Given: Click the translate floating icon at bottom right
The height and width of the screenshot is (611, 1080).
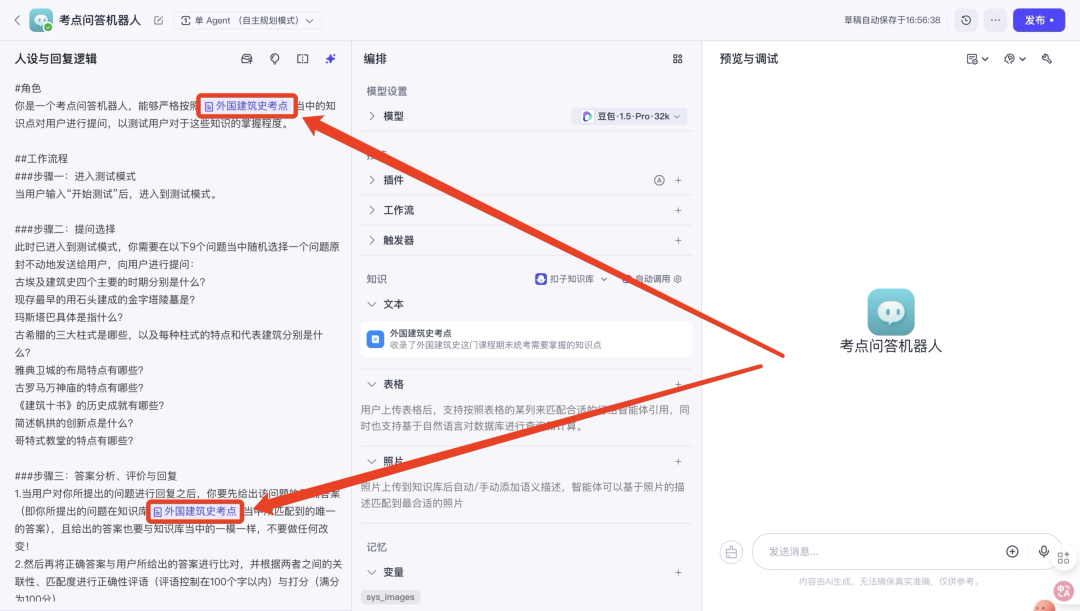Looking at the screenshot, I should click(1063, 590).
